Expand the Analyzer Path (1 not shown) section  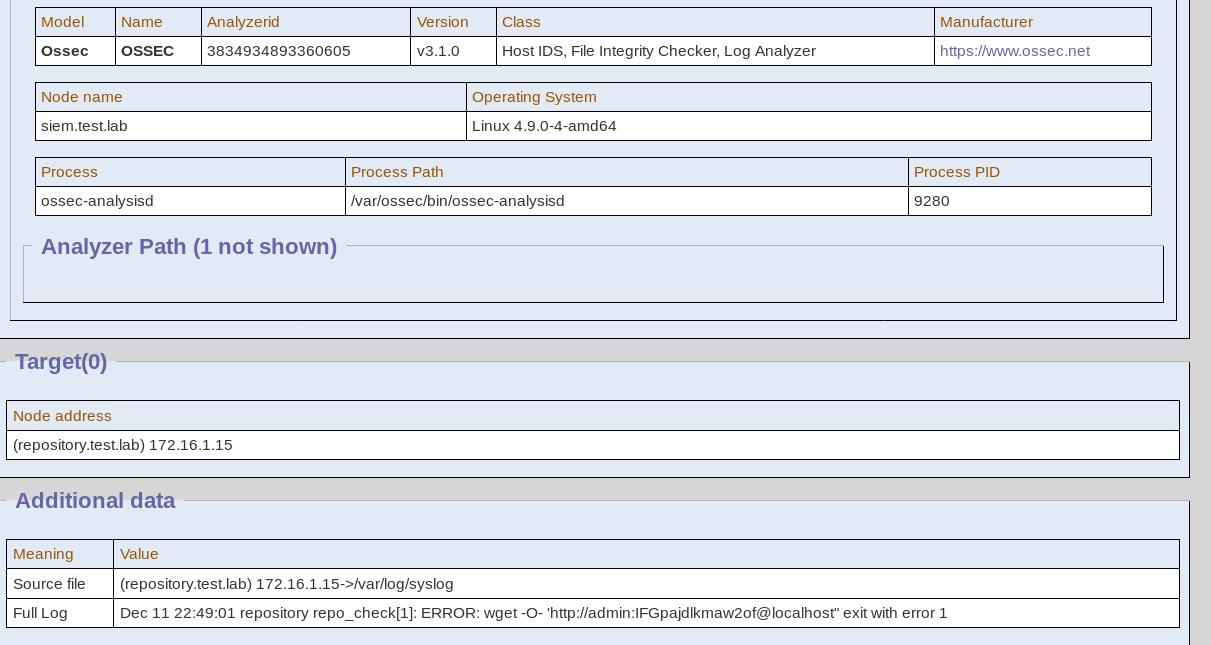[x=189, y=247]
